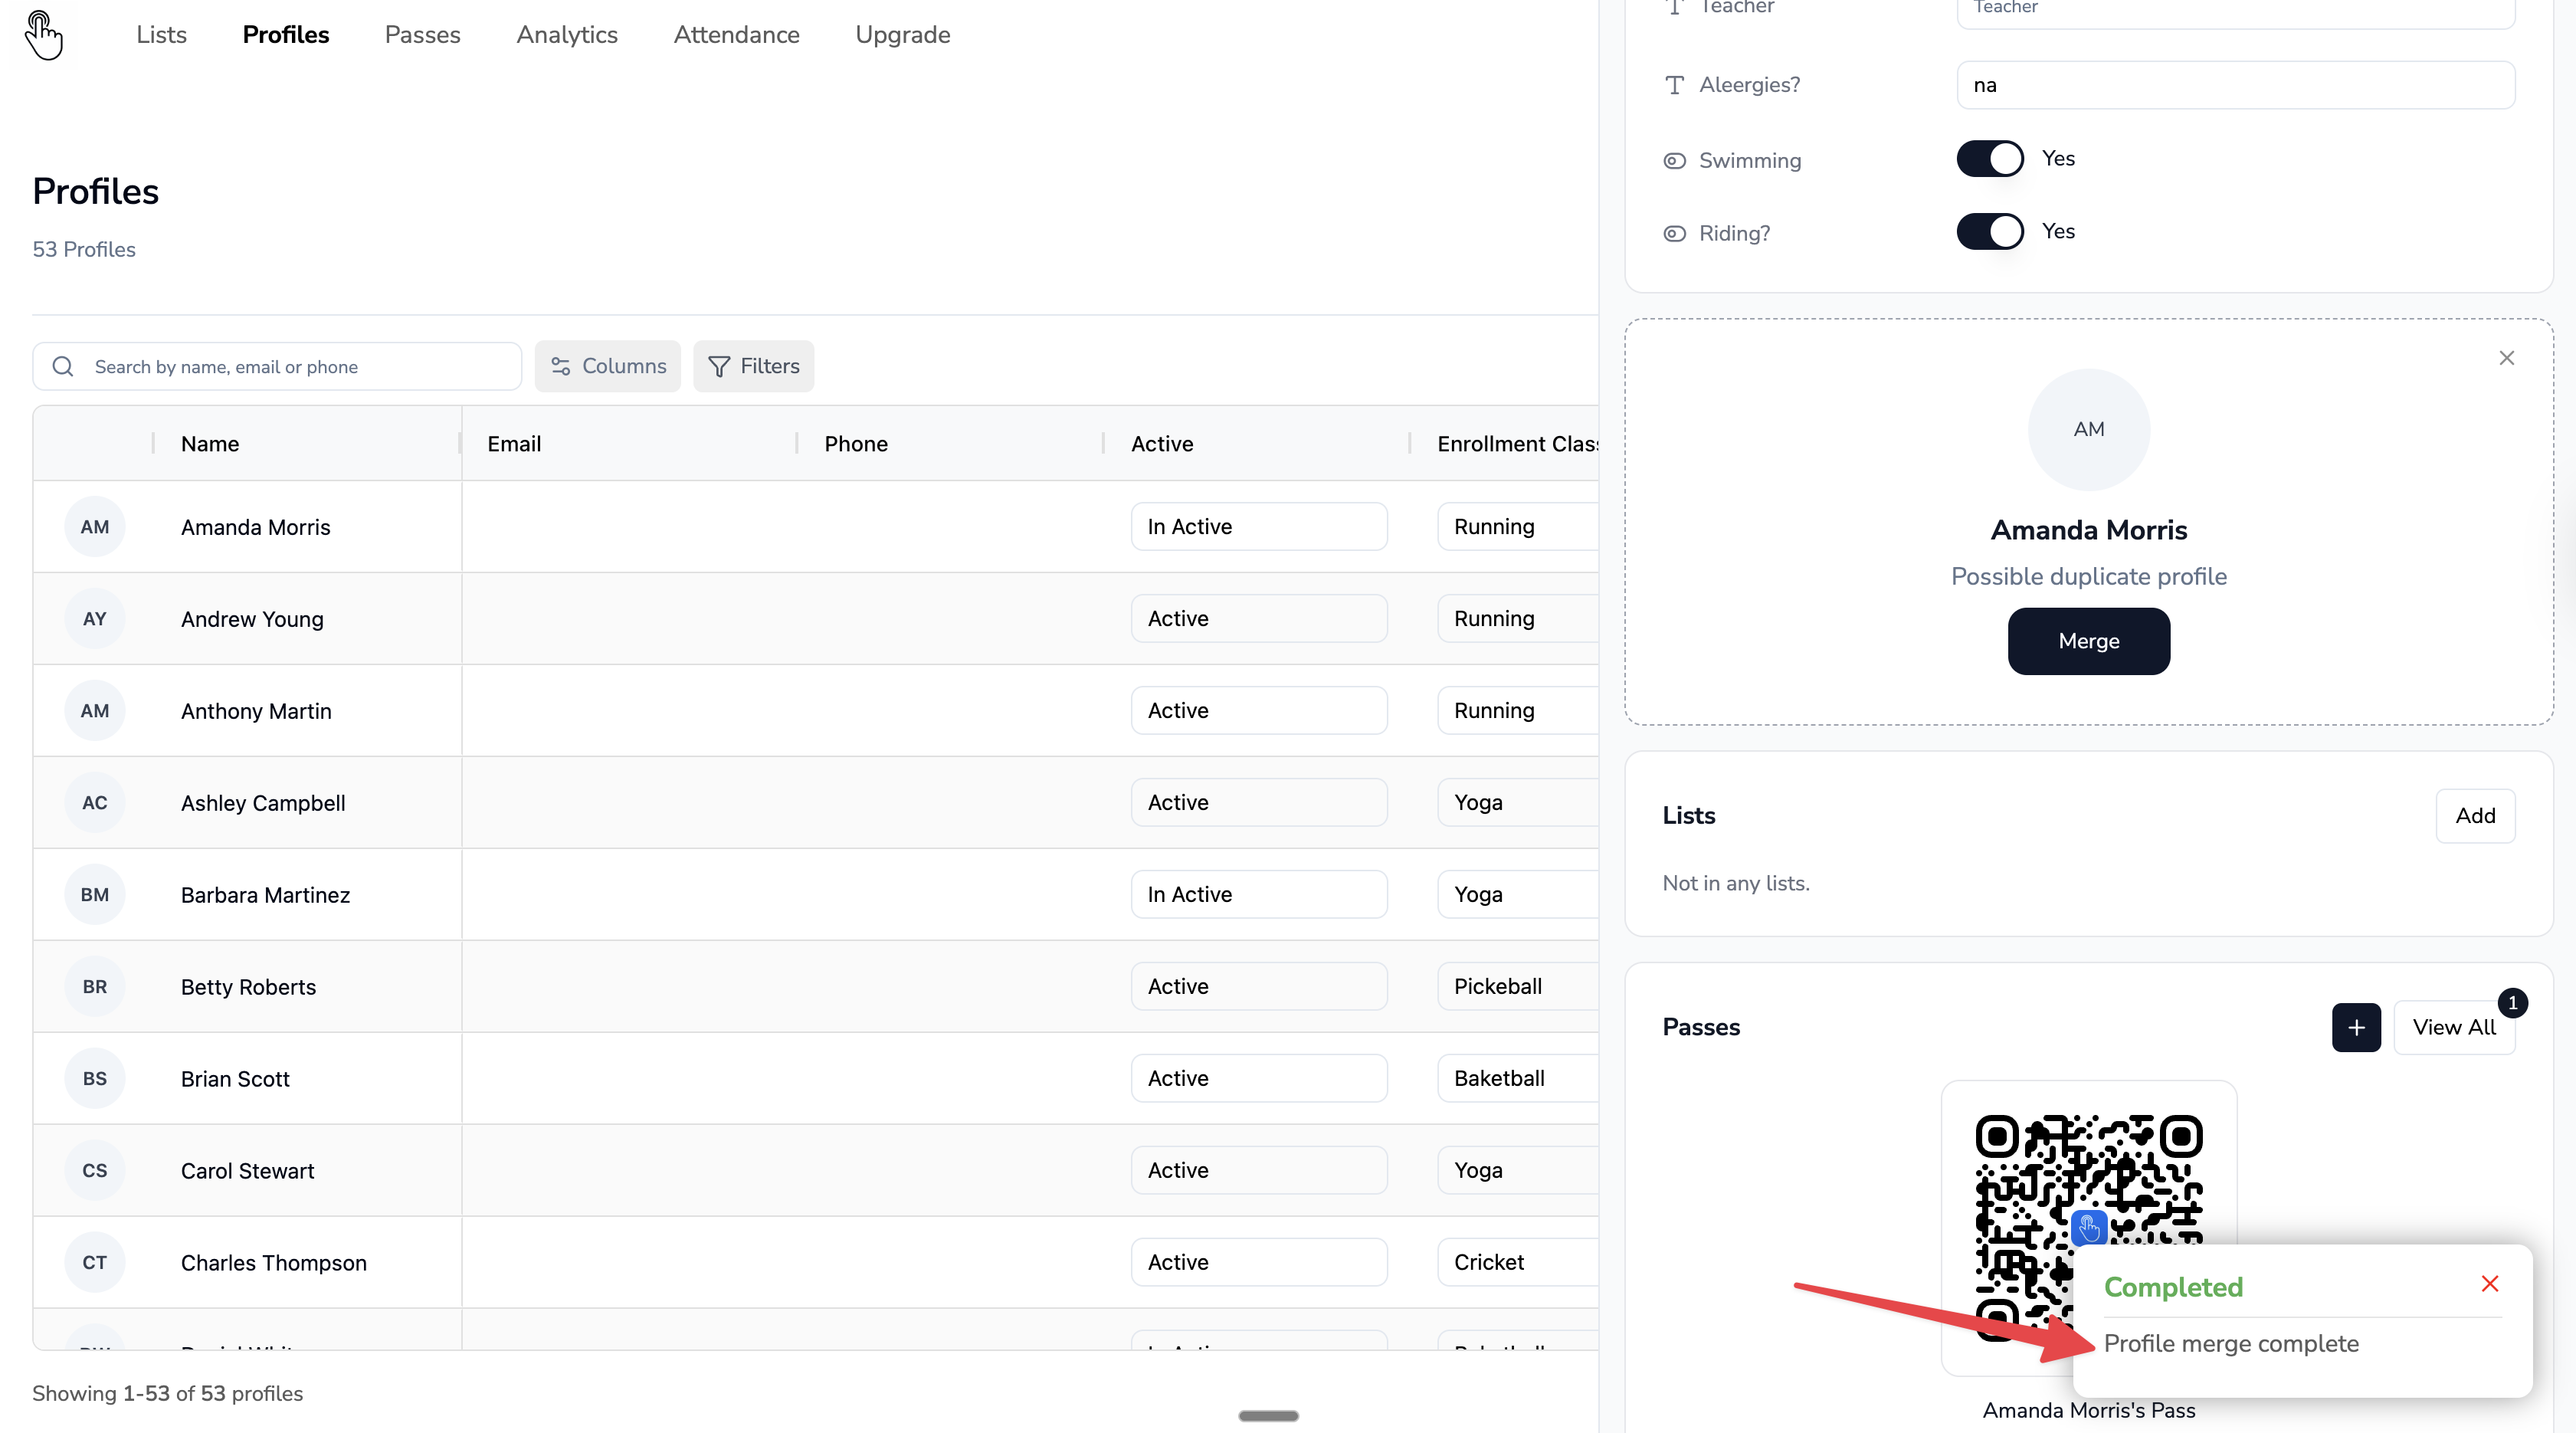Open the Columns settings button

click(607, 366)
